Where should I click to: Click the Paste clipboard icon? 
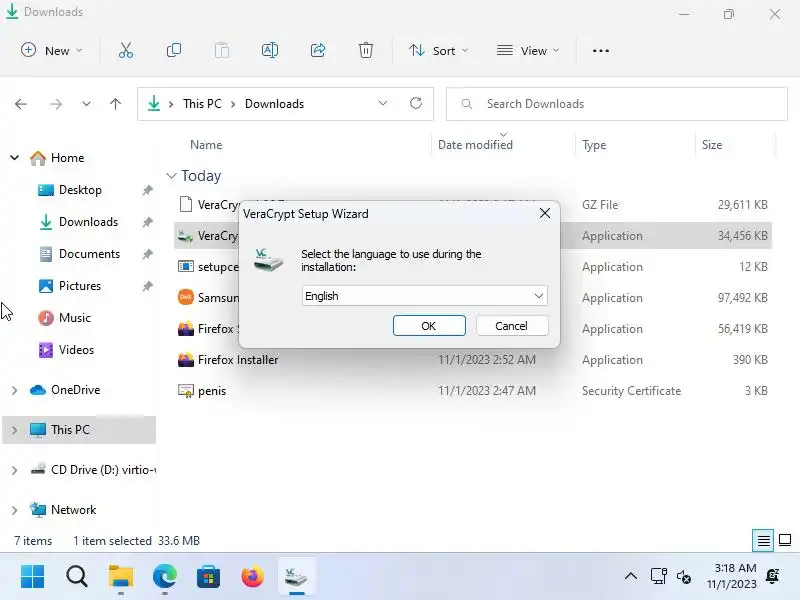[x=222, y=51]
